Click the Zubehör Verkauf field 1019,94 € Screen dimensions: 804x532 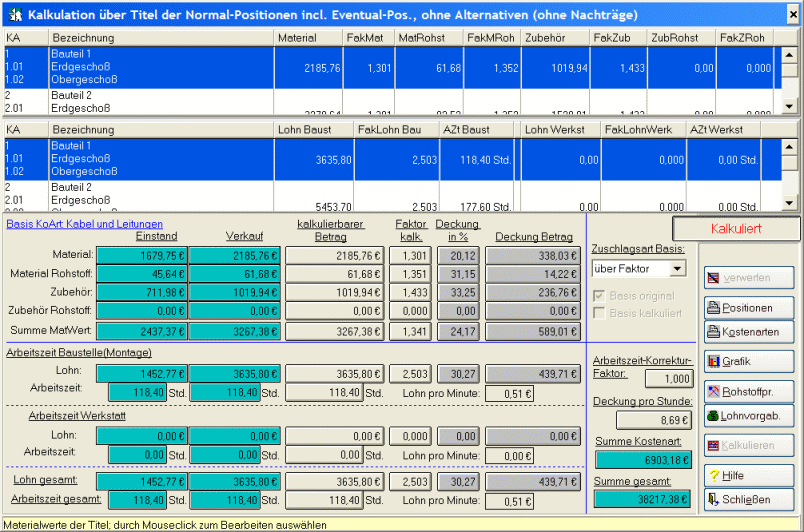point(235,293)
